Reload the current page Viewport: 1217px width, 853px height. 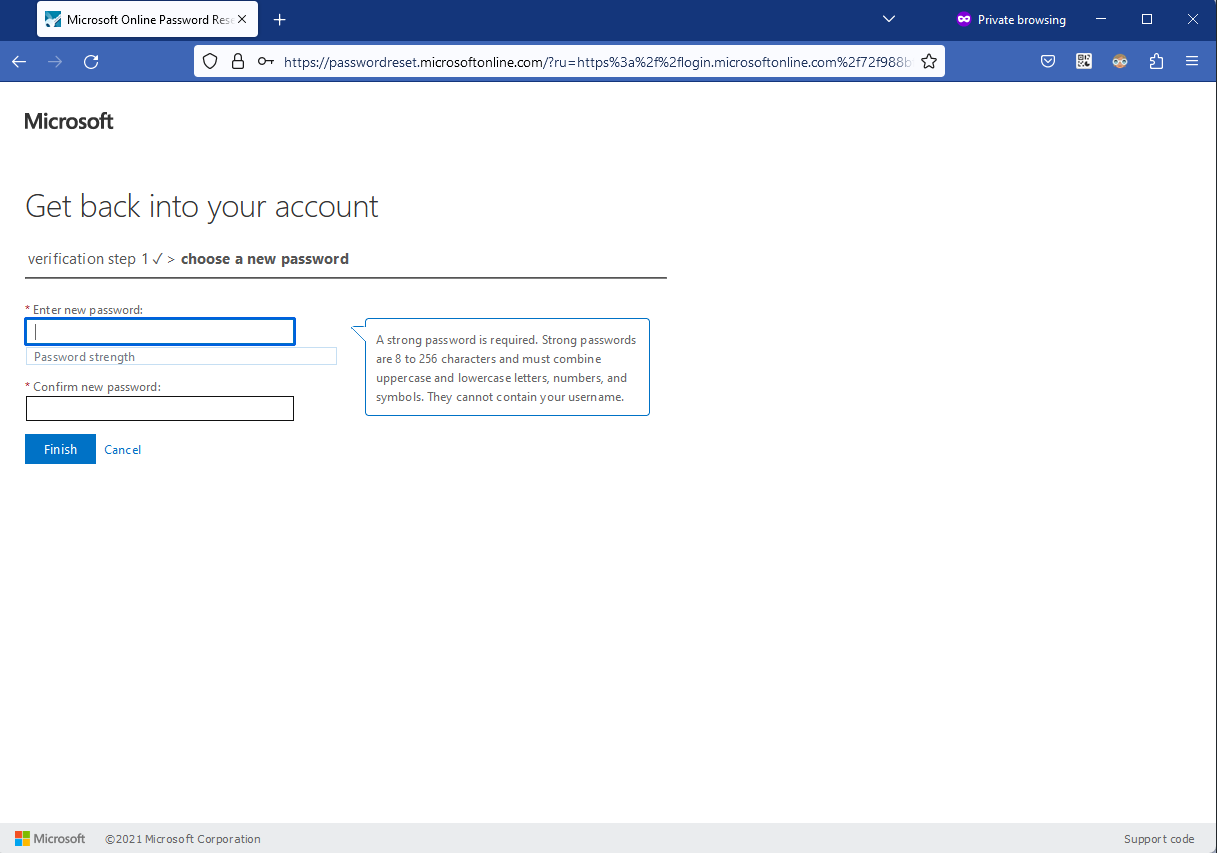click(x=90, y=61)
